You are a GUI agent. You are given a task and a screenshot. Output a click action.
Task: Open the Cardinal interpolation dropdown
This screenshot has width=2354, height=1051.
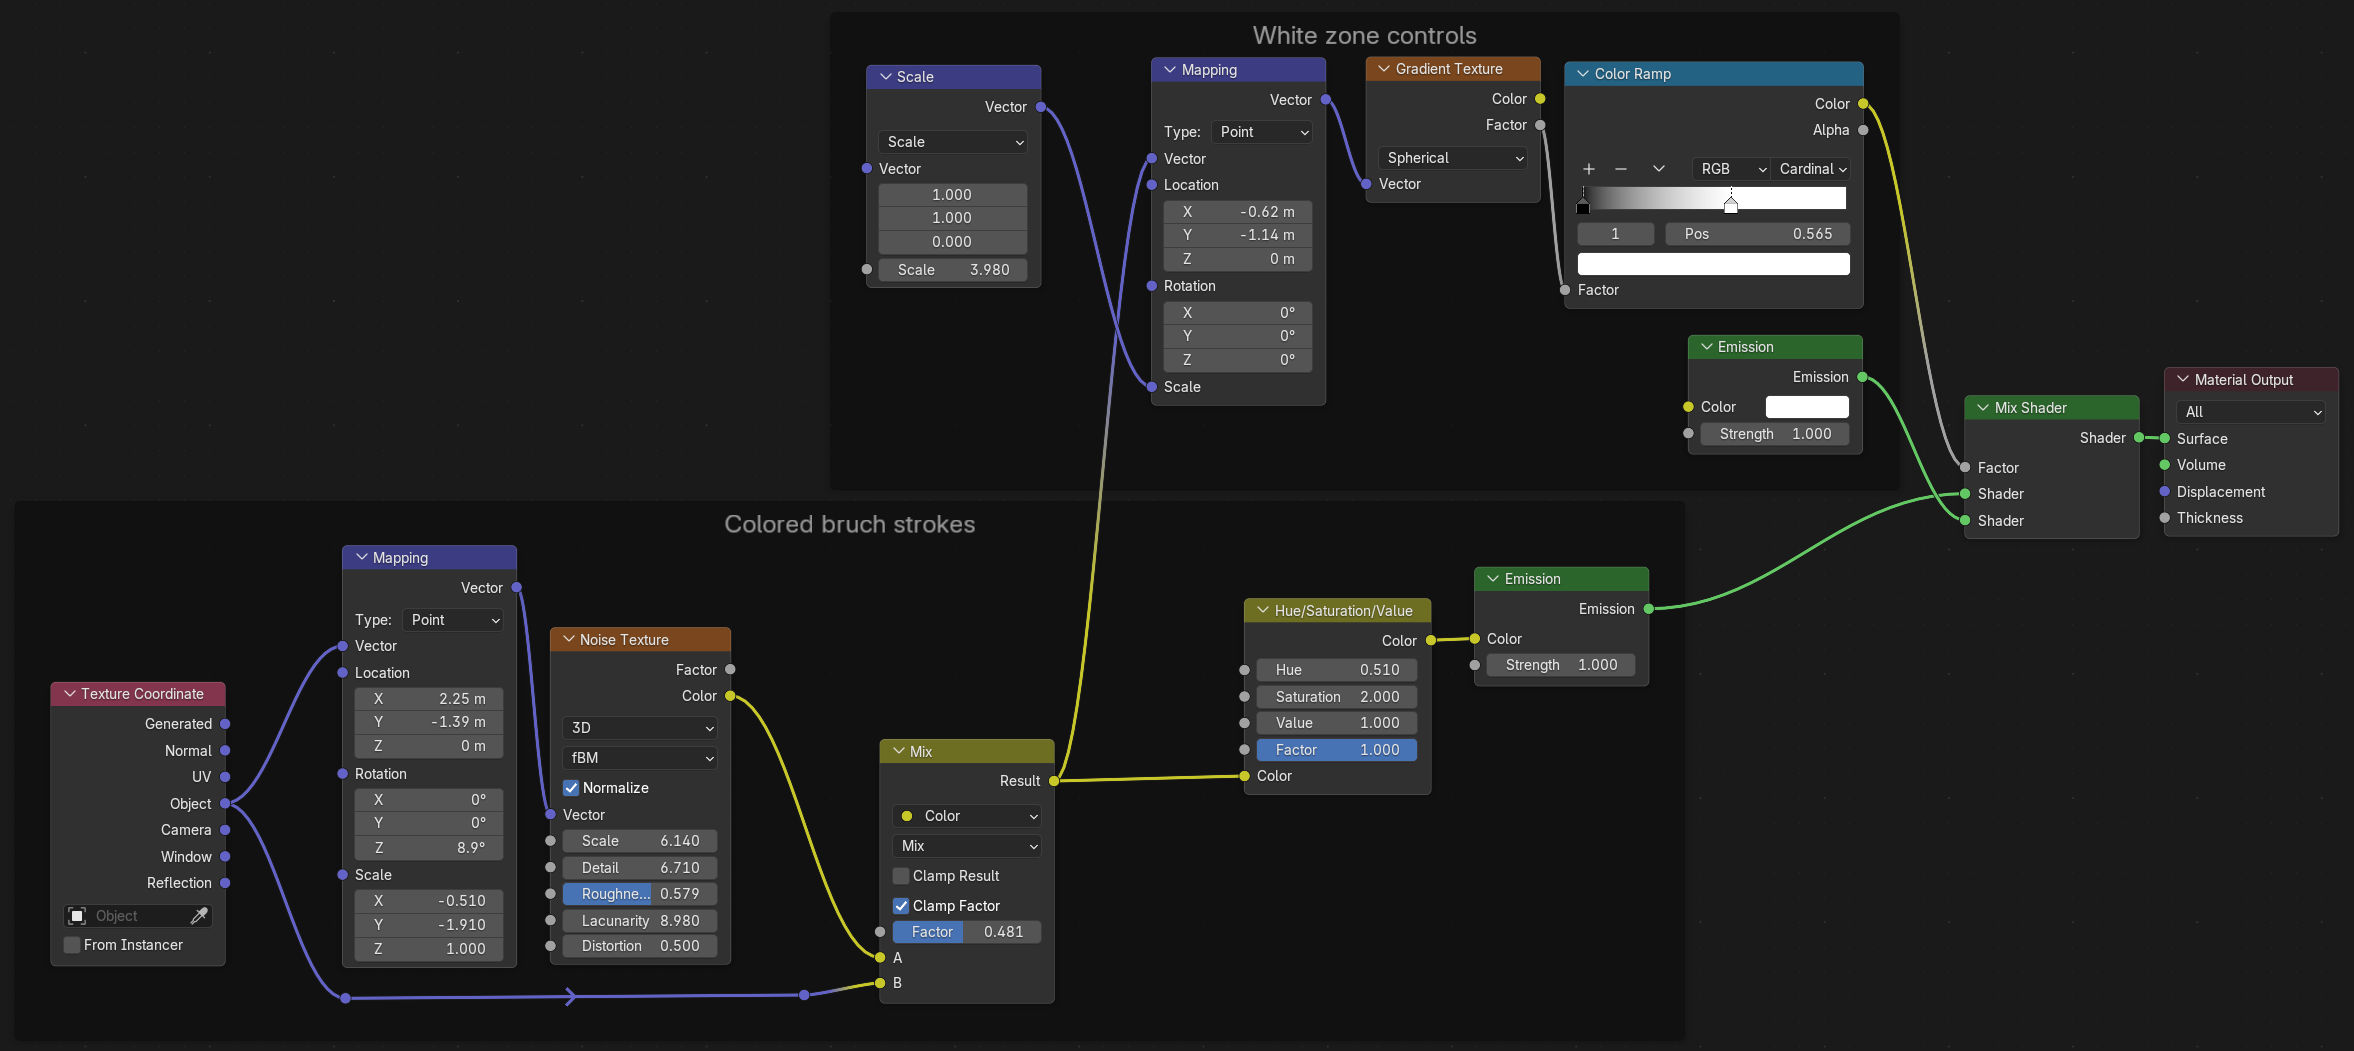click(x=1811, y=169)
